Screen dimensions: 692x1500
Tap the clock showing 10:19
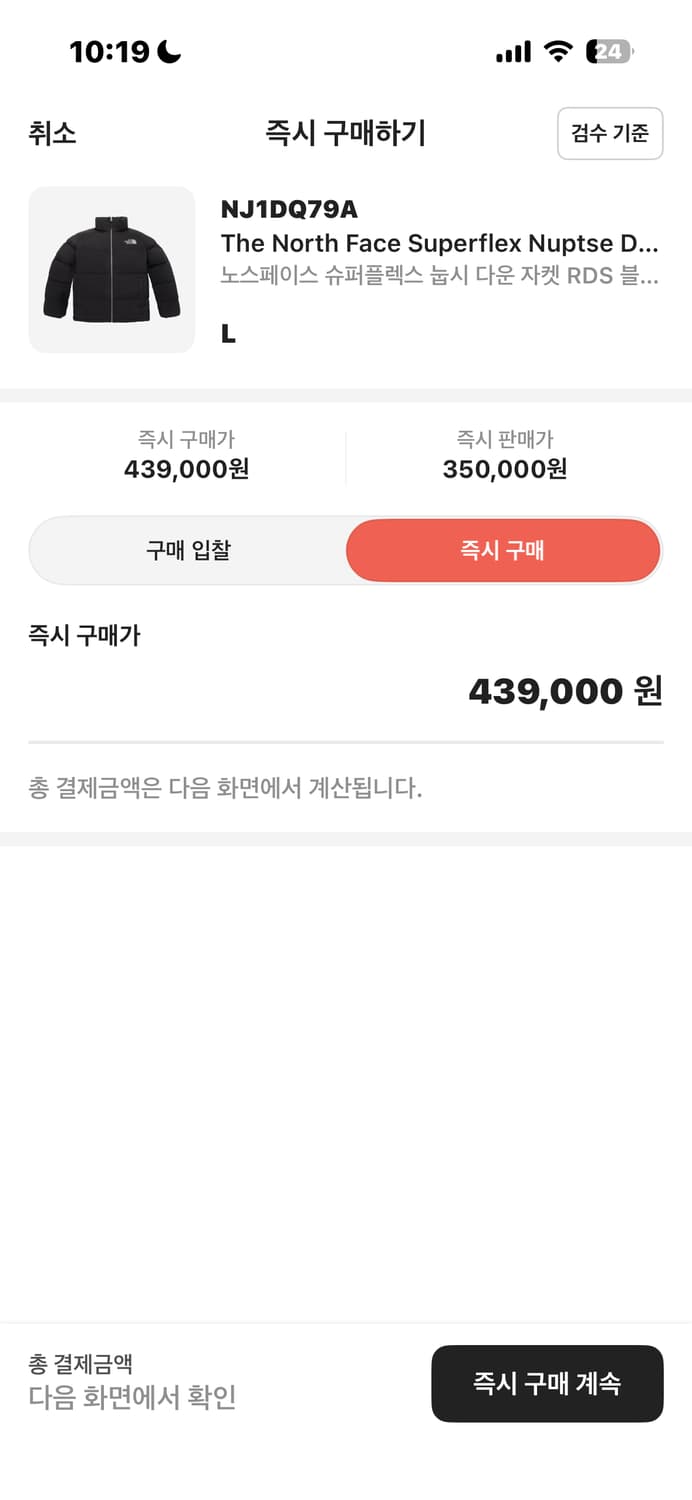[102, 52]
